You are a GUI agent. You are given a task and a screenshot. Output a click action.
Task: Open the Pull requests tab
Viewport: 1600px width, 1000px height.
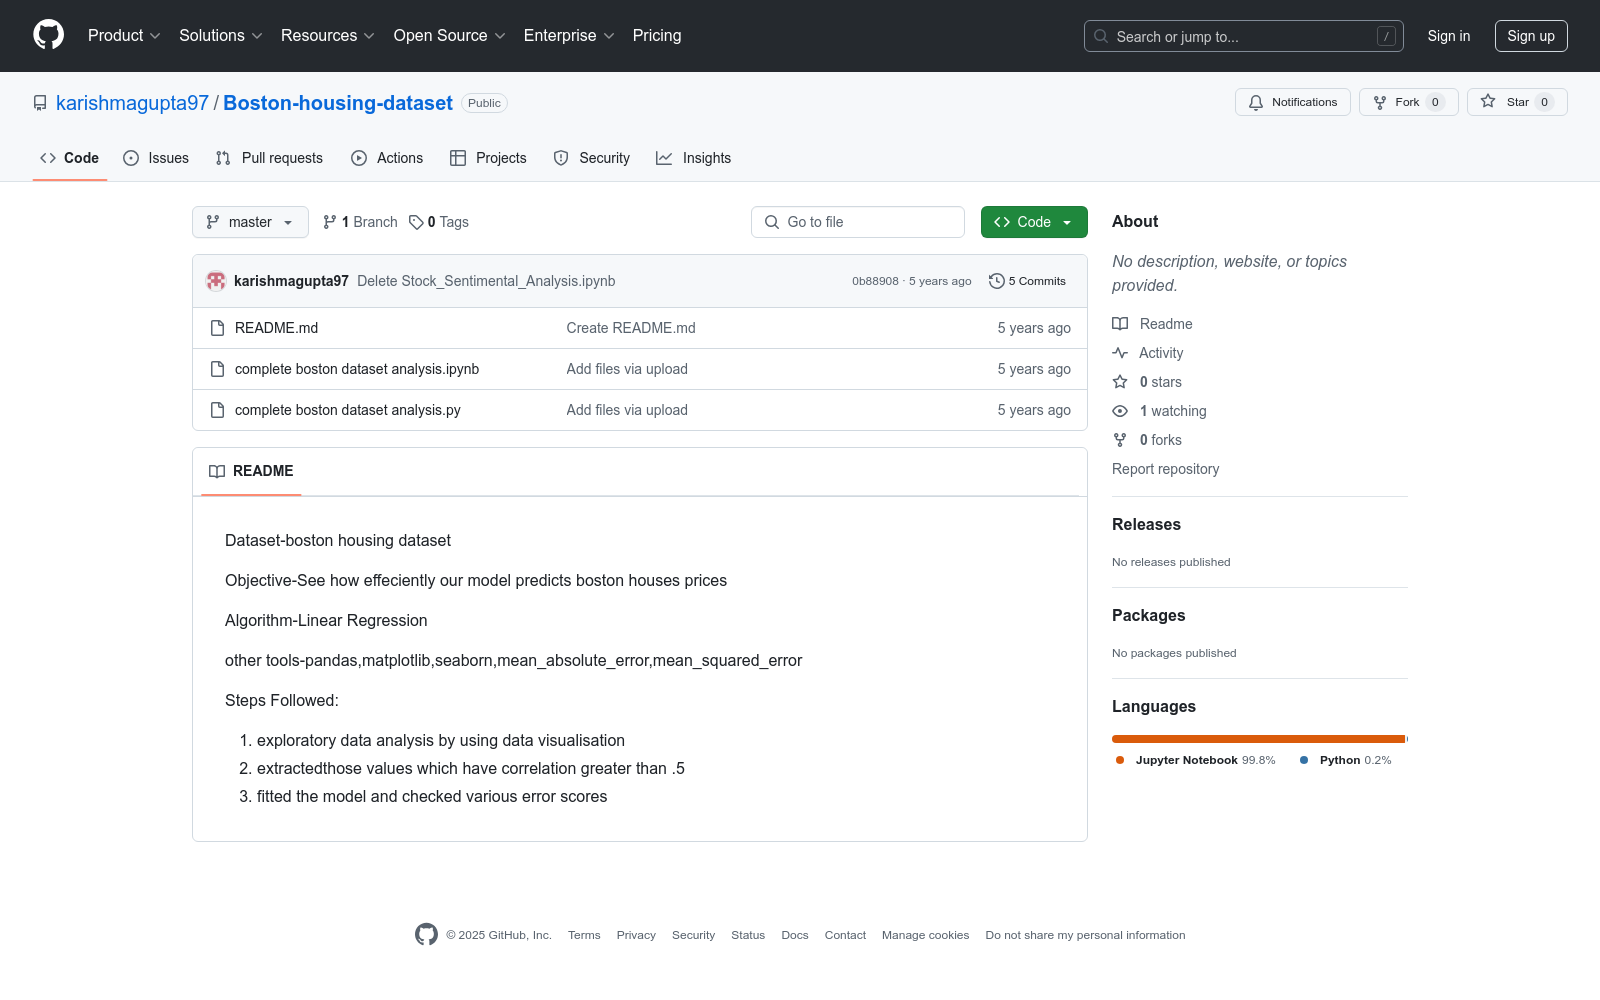(x=269, y=158)
